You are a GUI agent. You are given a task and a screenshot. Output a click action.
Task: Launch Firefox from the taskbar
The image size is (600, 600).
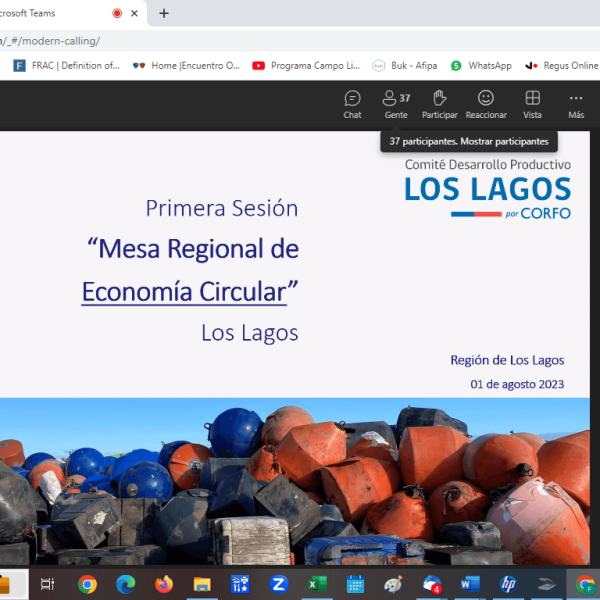pos(164,584)
